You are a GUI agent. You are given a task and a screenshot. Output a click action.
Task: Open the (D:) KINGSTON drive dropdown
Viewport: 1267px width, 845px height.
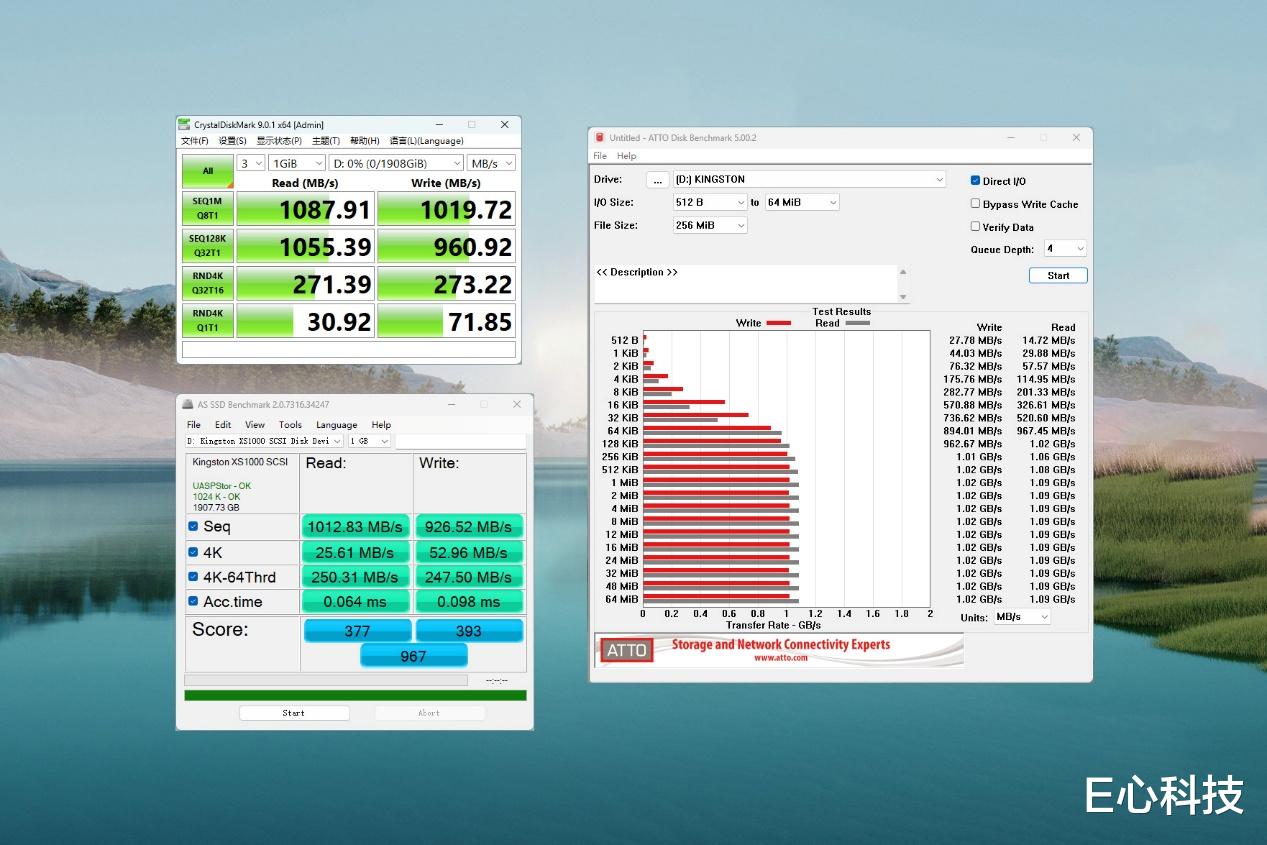810,179
